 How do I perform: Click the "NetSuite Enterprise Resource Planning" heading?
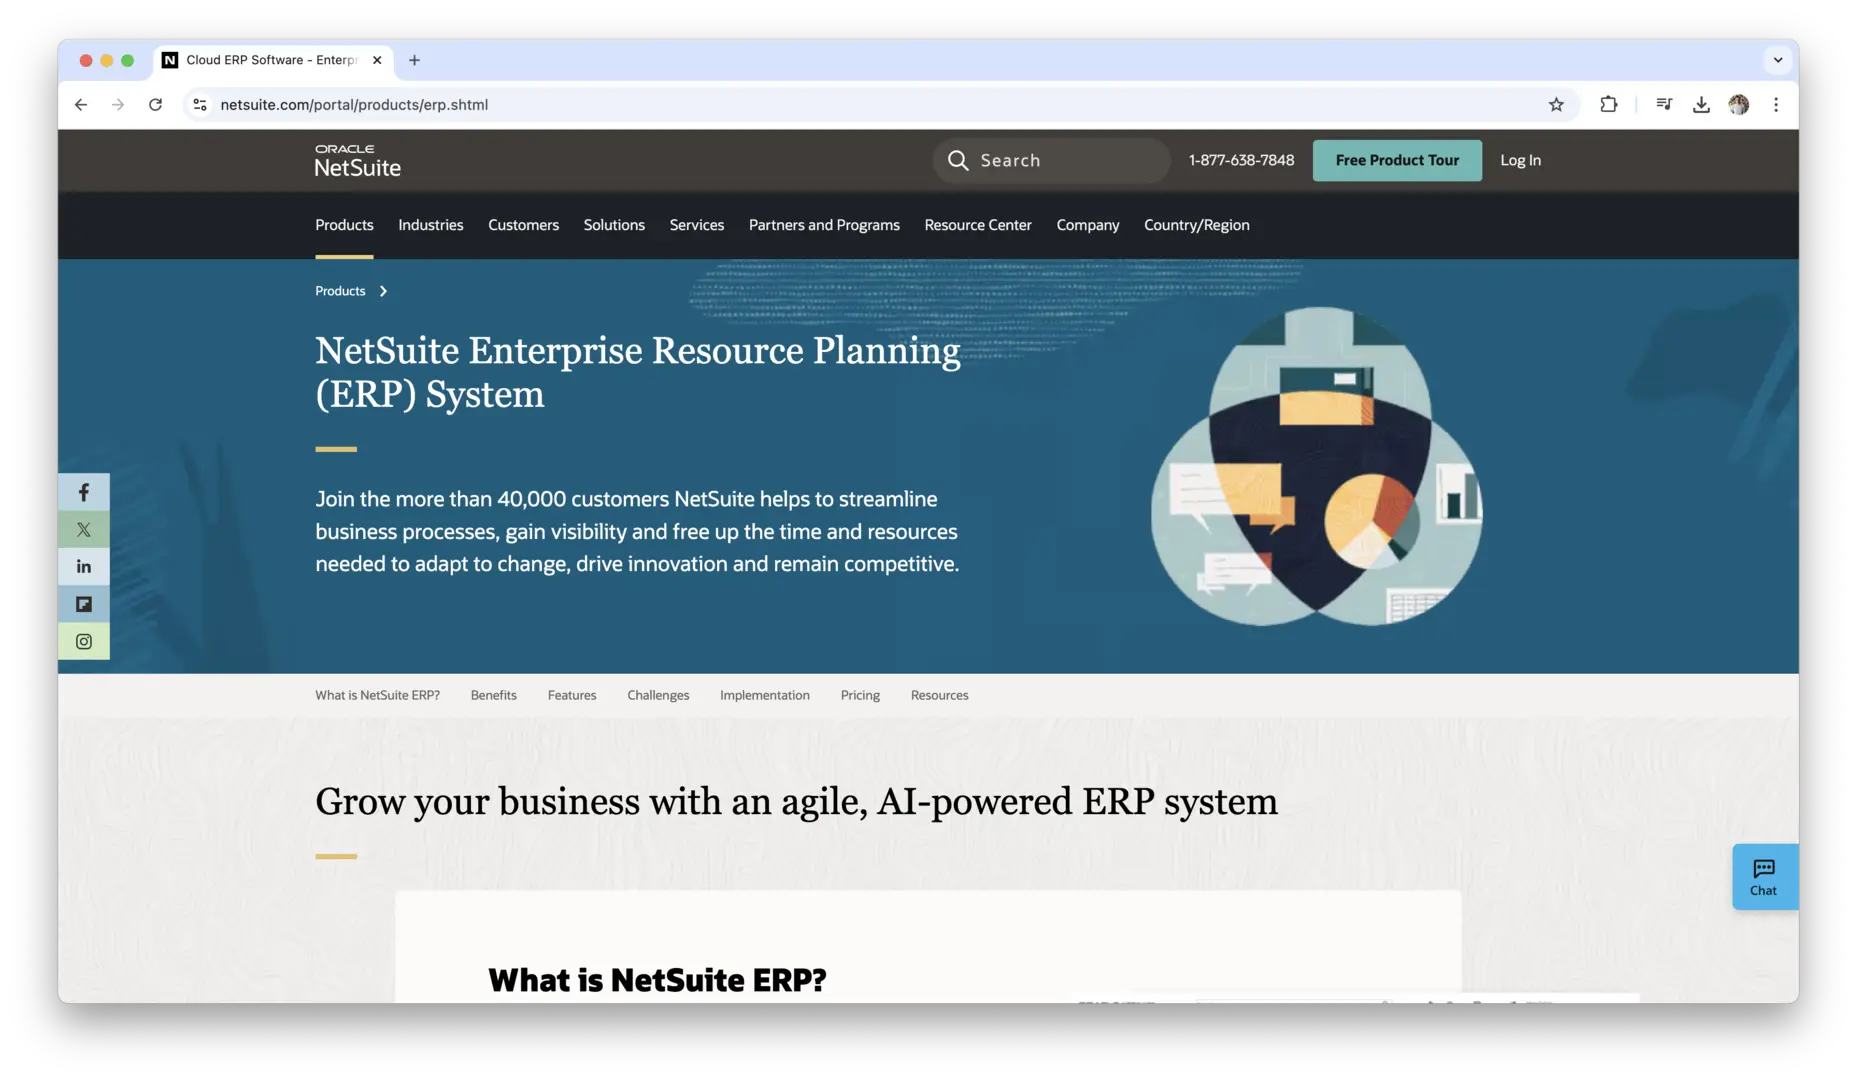pos(637,372)
